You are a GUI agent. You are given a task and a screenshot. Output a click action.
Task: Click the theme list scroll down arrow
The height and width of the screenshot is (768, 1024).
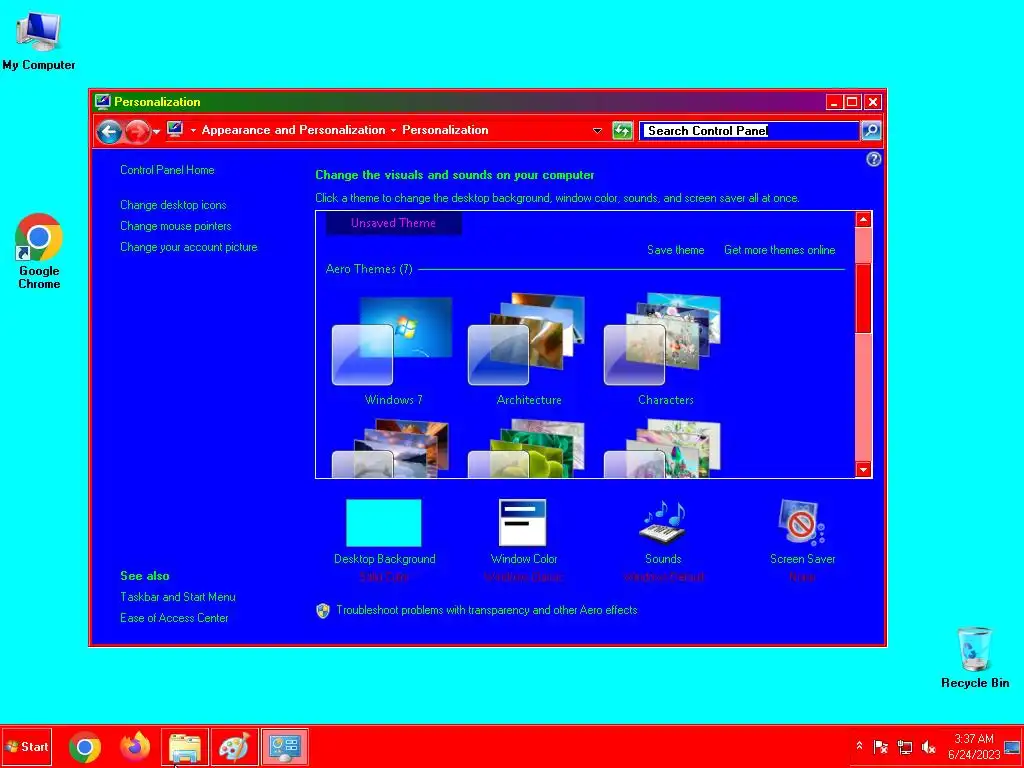click(x=863, y=470)
